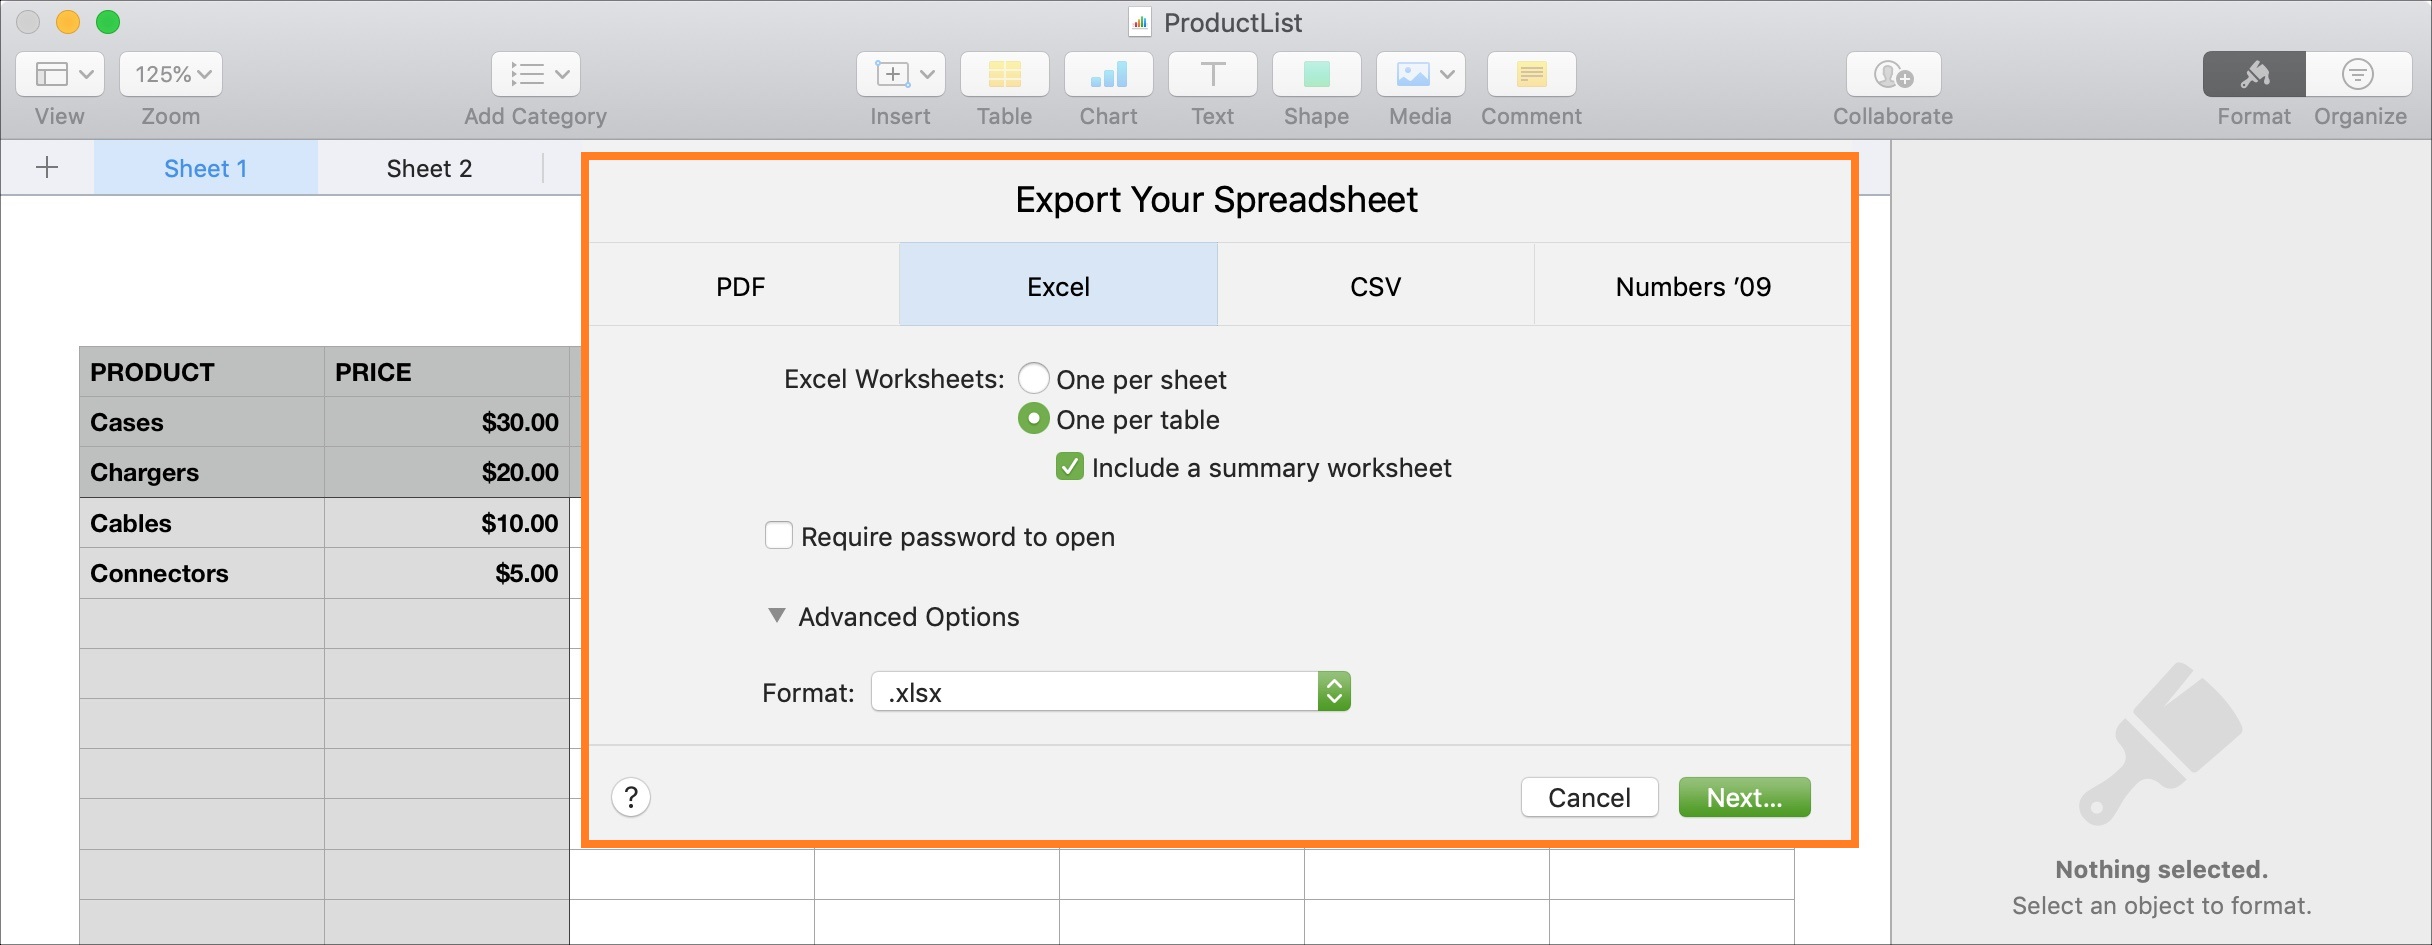The height and width of the screenshot is (945, 2432).
Task: Open the View menu button
Action: tap(60, 74)
